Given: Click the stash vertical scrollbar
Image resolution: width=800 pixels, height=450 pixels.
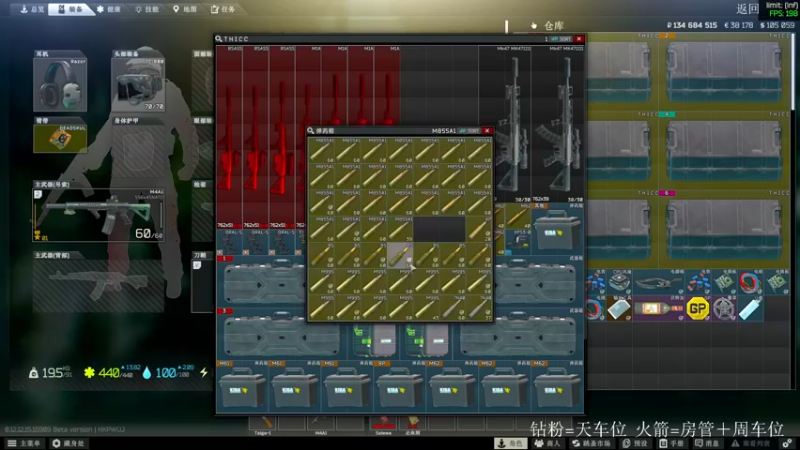Looking at the screenshot, I should click(793, 71).
